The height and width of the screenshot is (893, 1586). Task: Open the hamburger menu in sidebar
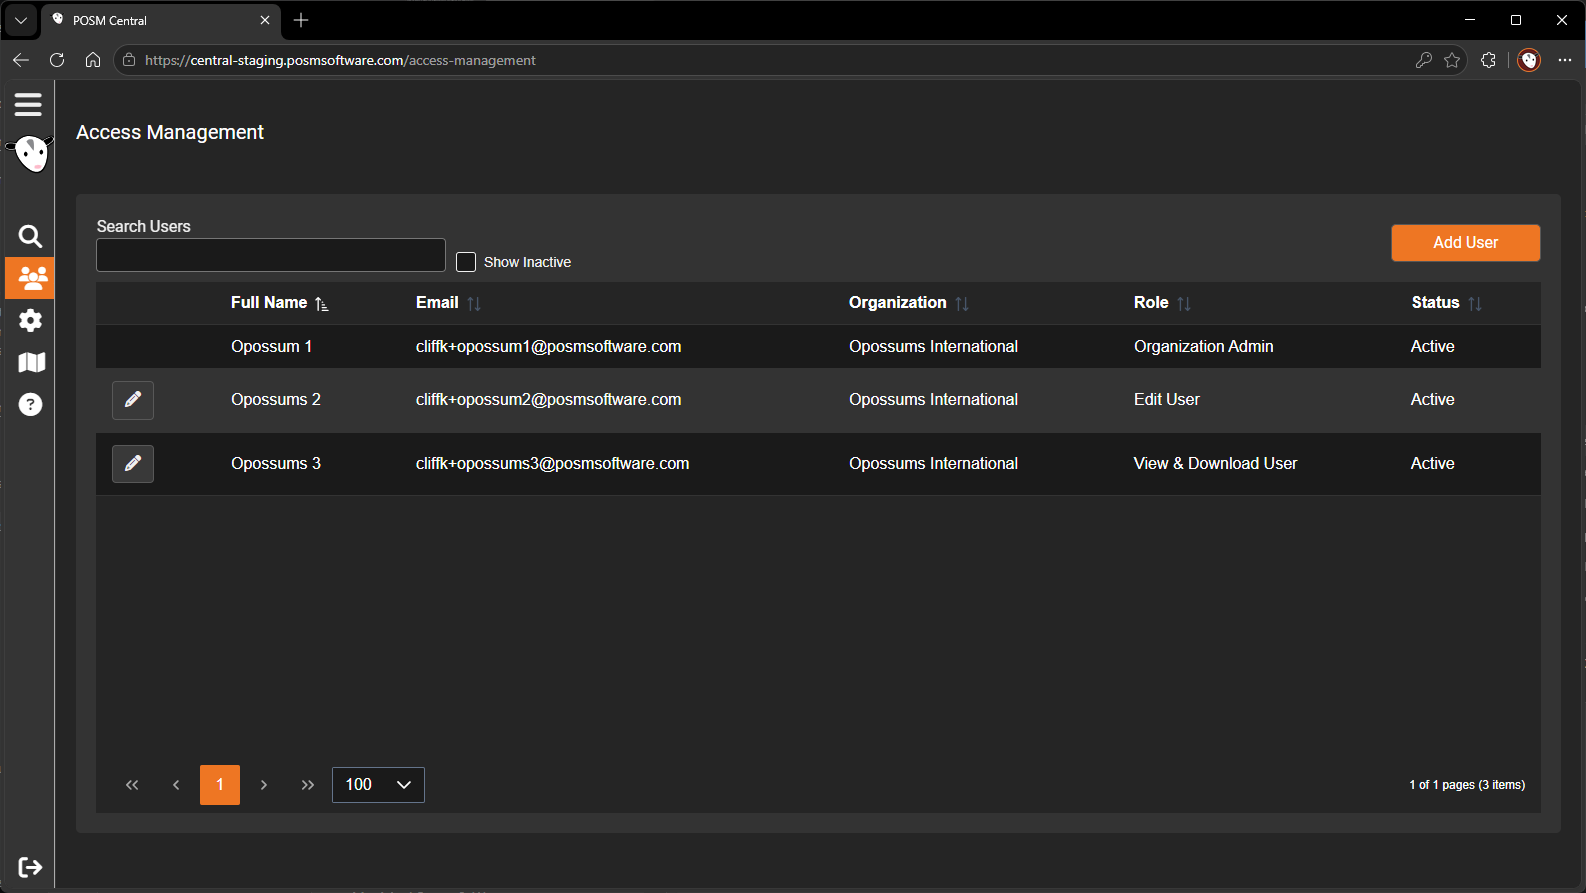28,104
